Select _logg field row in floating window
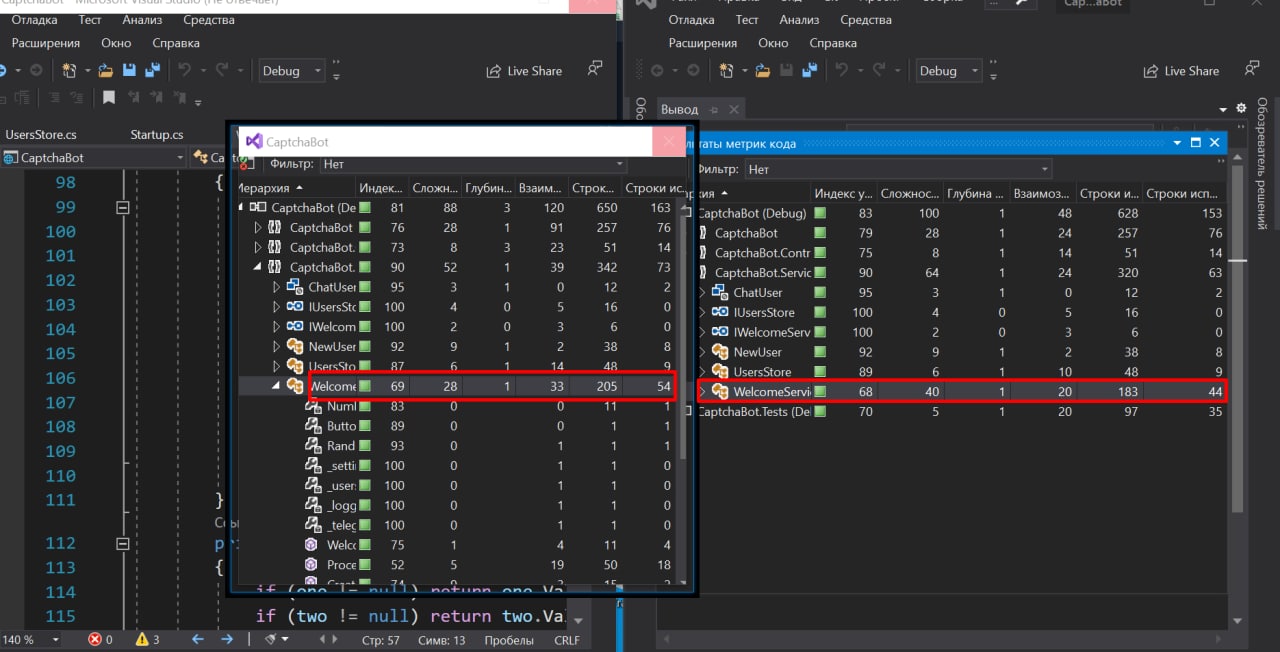This screenshot has height=652, width=1280. pos(456,505)
